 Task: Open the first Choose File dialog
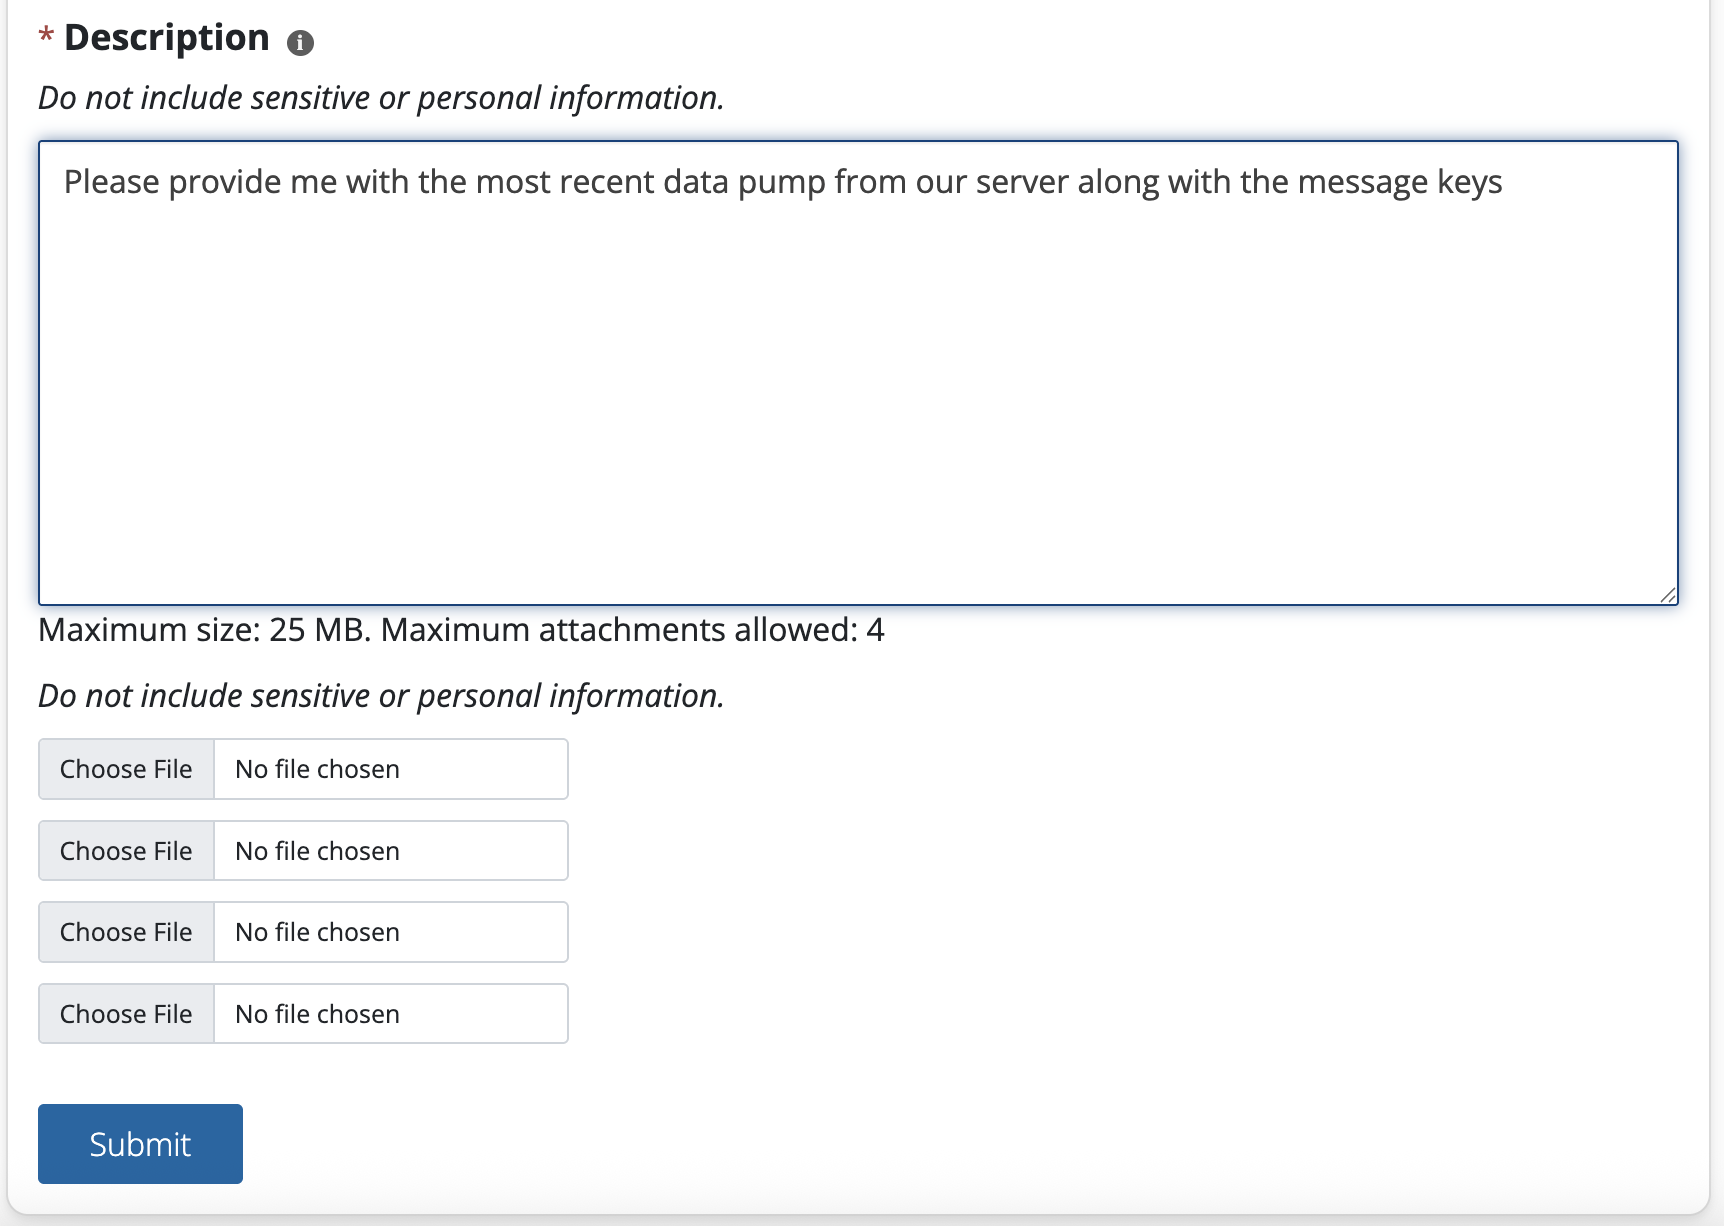(125, 768)
